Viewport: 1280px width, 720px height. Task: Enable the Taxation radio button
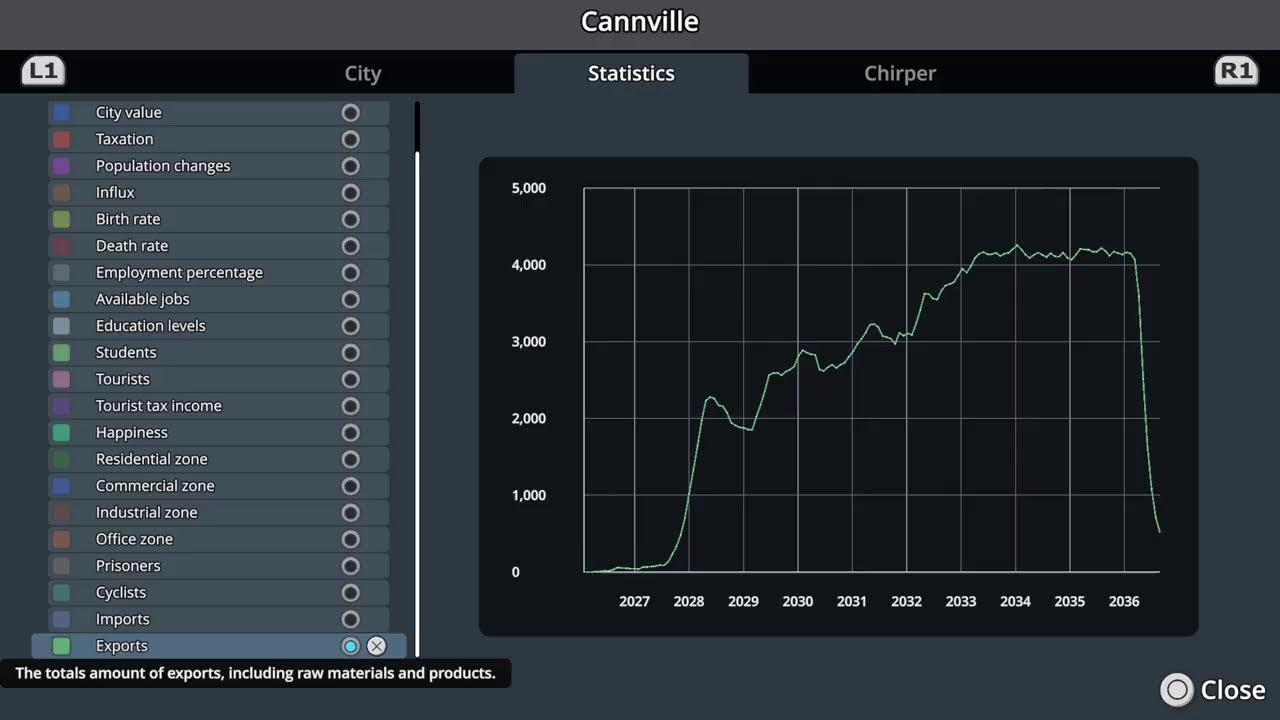(x=350, y=139)
